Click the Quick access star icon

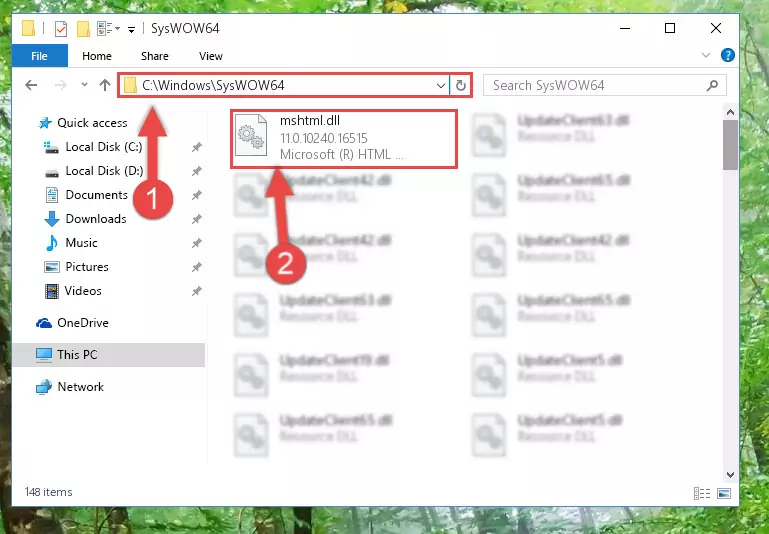pyautogui.click(x=45, y=123)
